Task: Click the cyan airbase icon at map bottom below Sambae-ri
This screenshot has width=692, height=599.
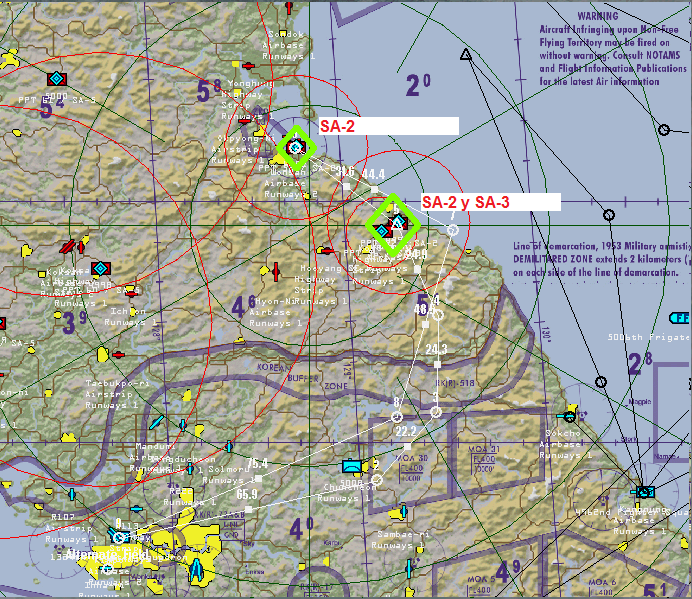Action: click(409, 569)
